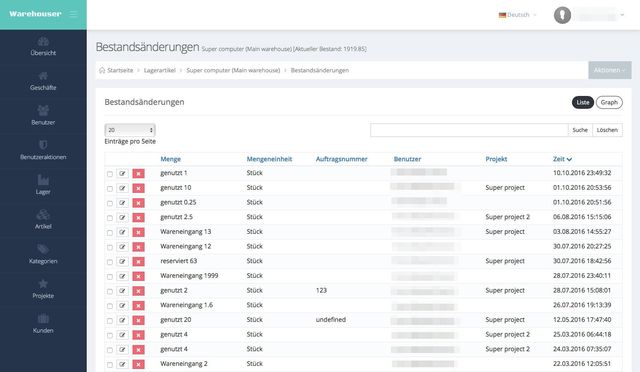The height and width of the screenshot is (372, 640).
Task: Edit the 'genutzt 0.25' entry
Action: click(x=122, y=203)
